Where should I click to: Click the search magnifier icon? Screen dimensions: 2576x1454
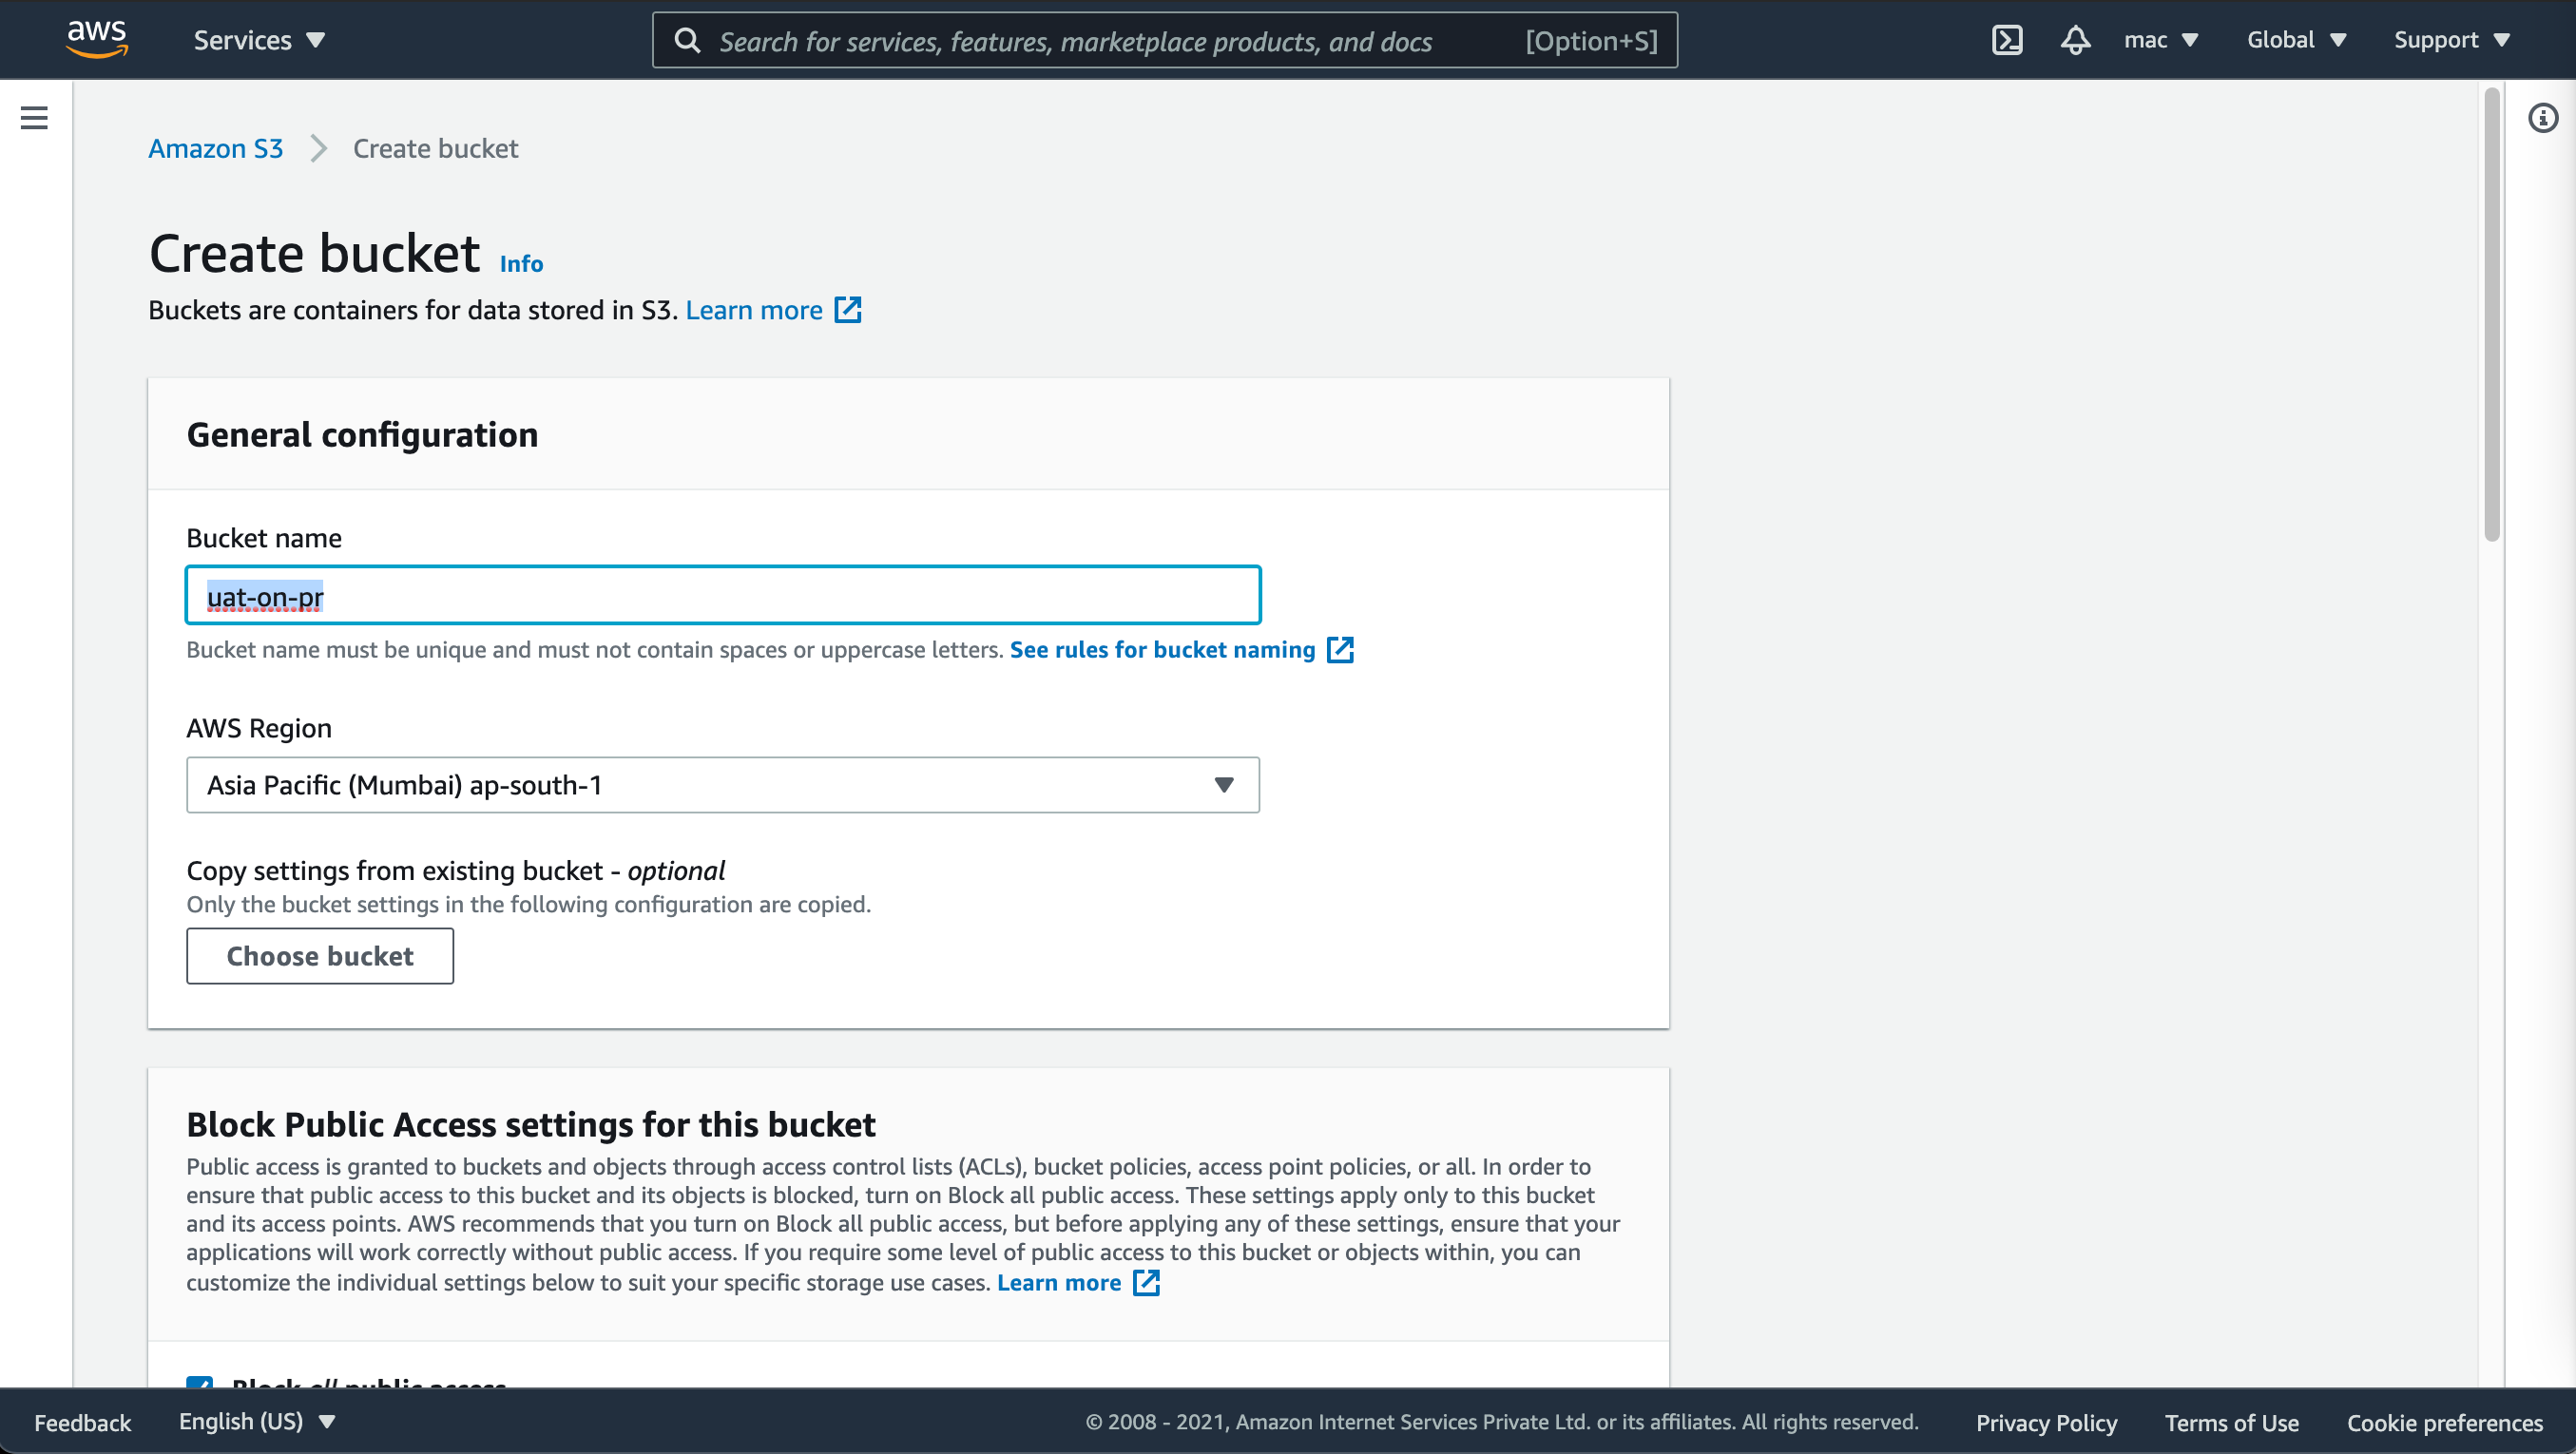click(x=687, y=40)
